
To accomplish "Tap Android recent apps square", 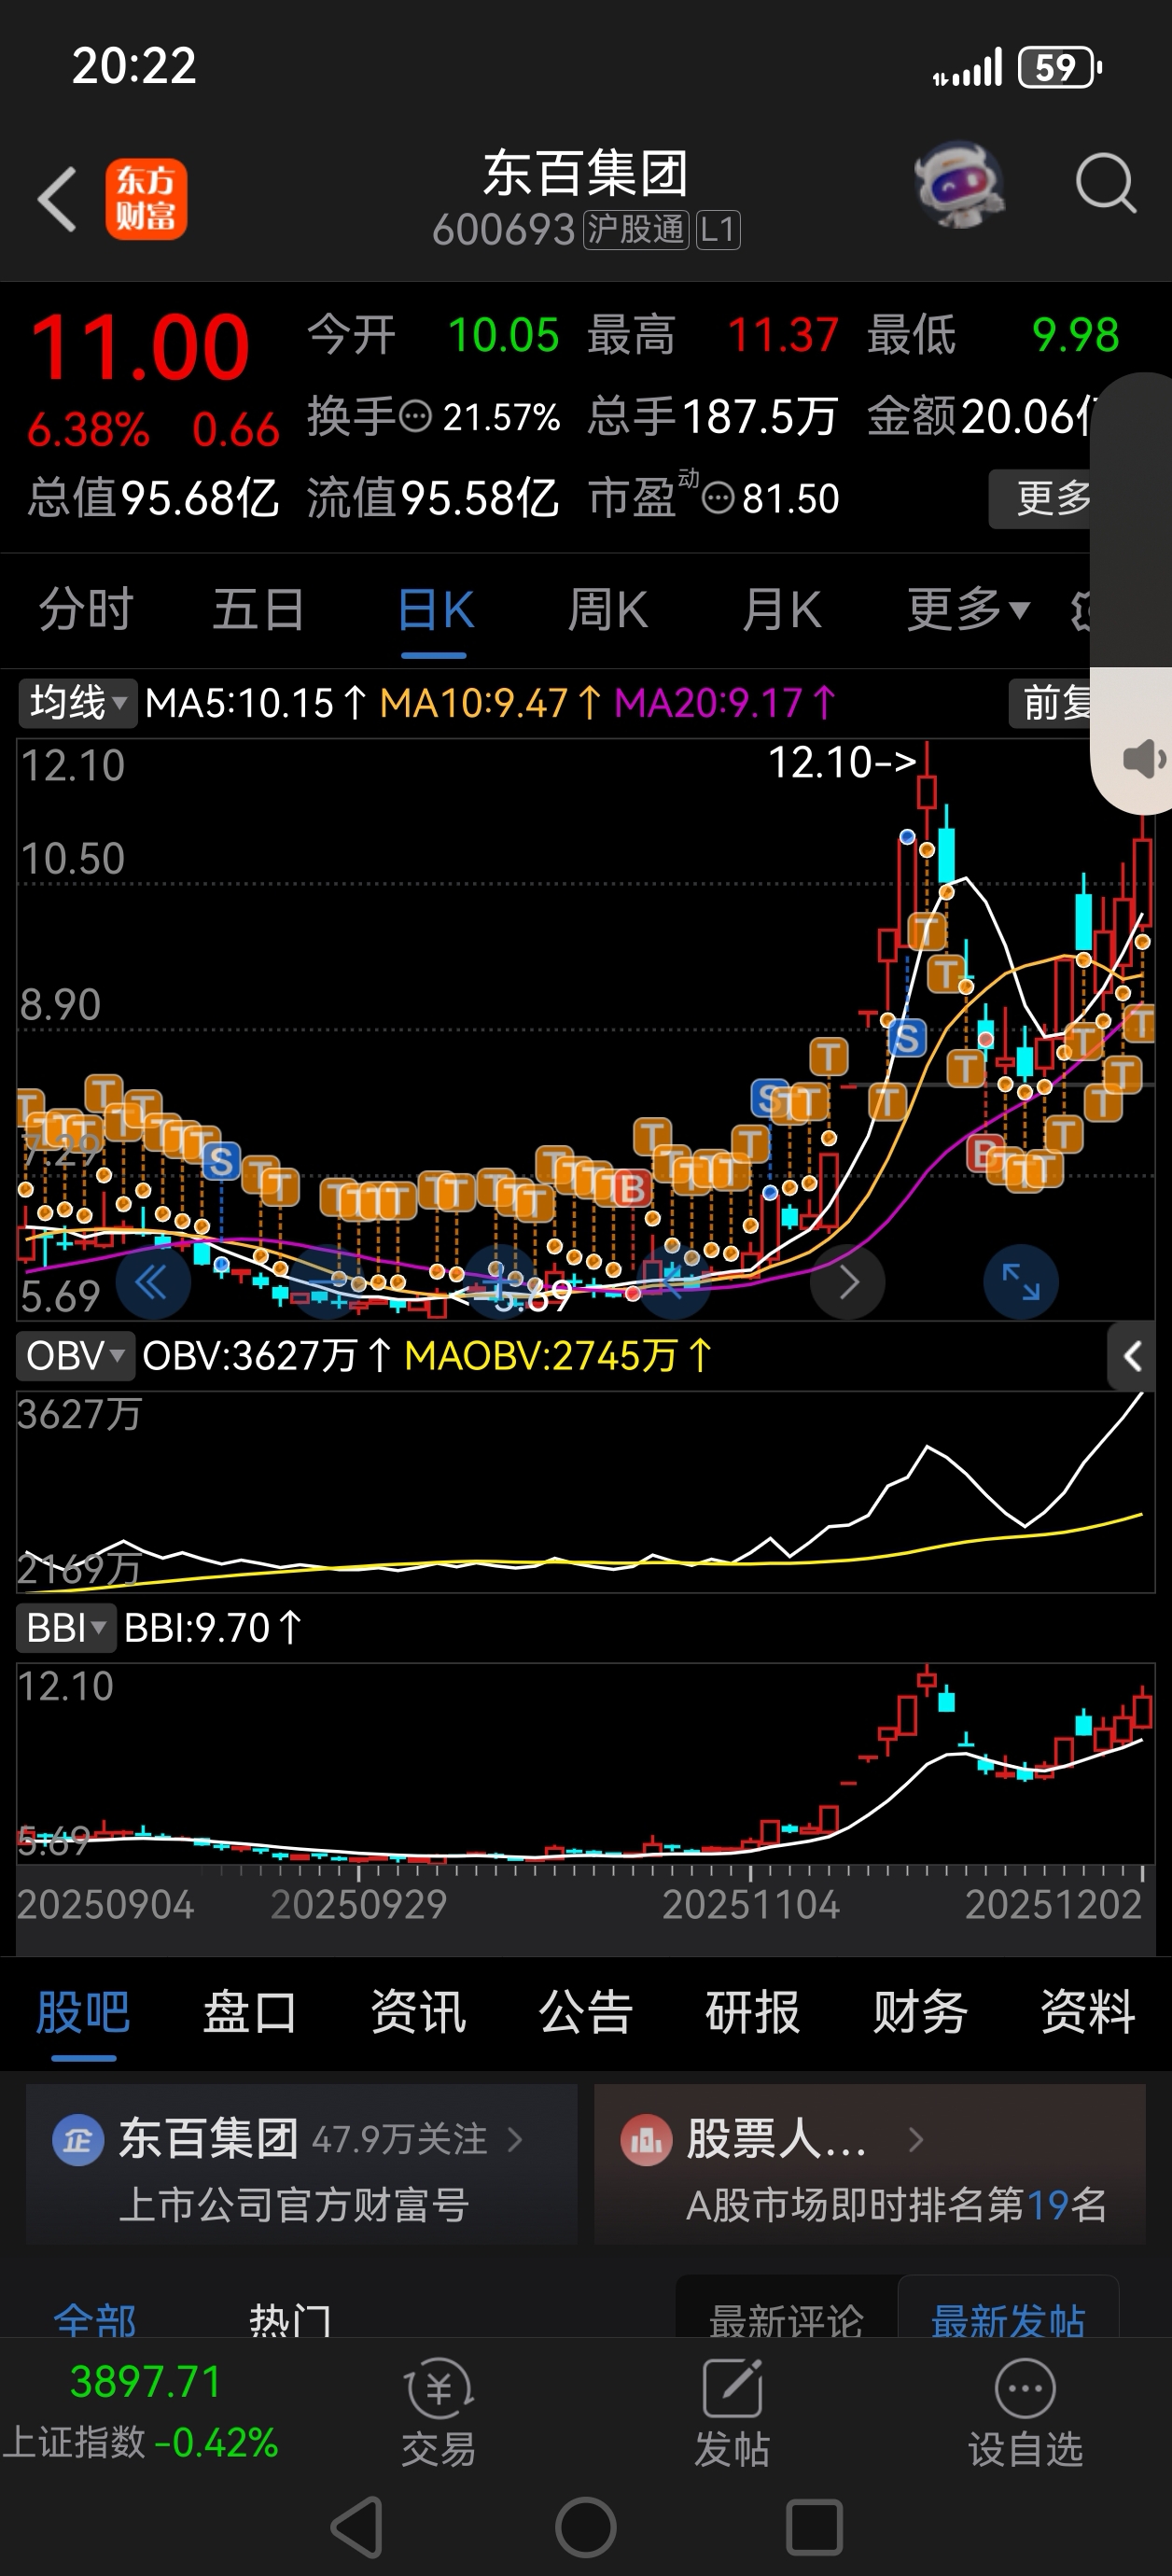I will click(814, 2527).
